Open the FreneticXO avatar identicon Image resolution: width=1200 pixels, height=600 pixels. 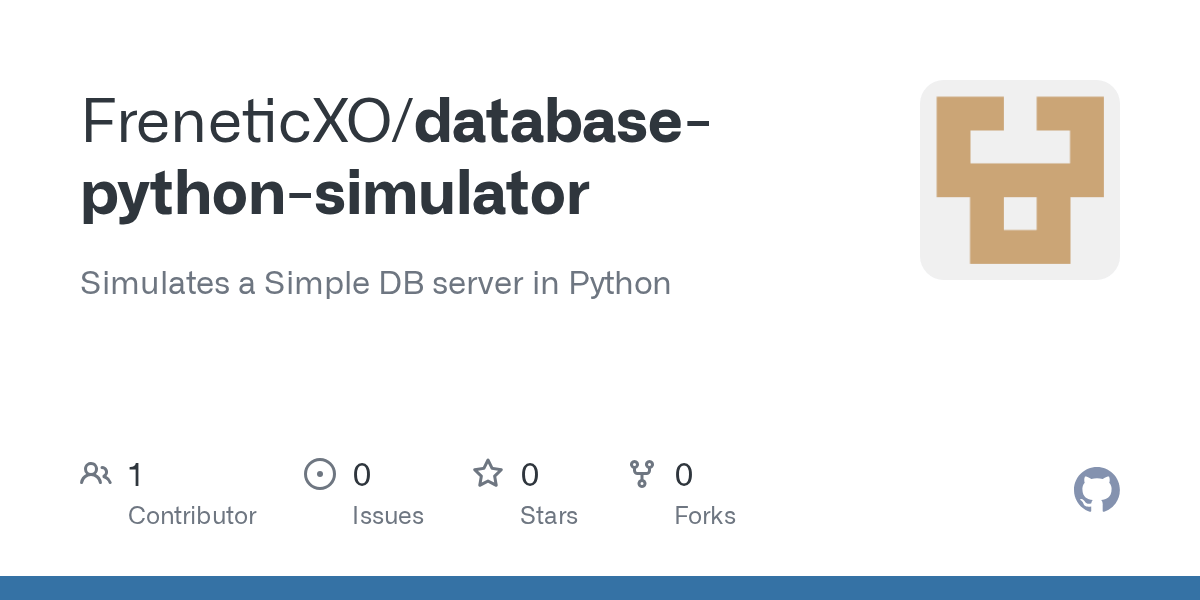pyautogui.click(x=1020, y=180)
